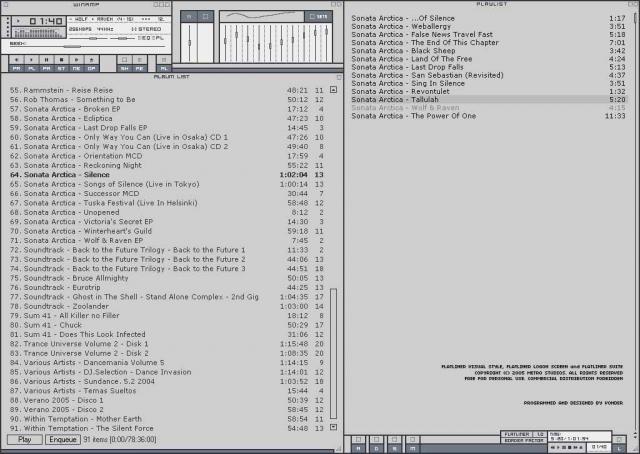
Task: Open playlist Select menu (S button)
Action: pyautogui.click(x=394, y=443)
